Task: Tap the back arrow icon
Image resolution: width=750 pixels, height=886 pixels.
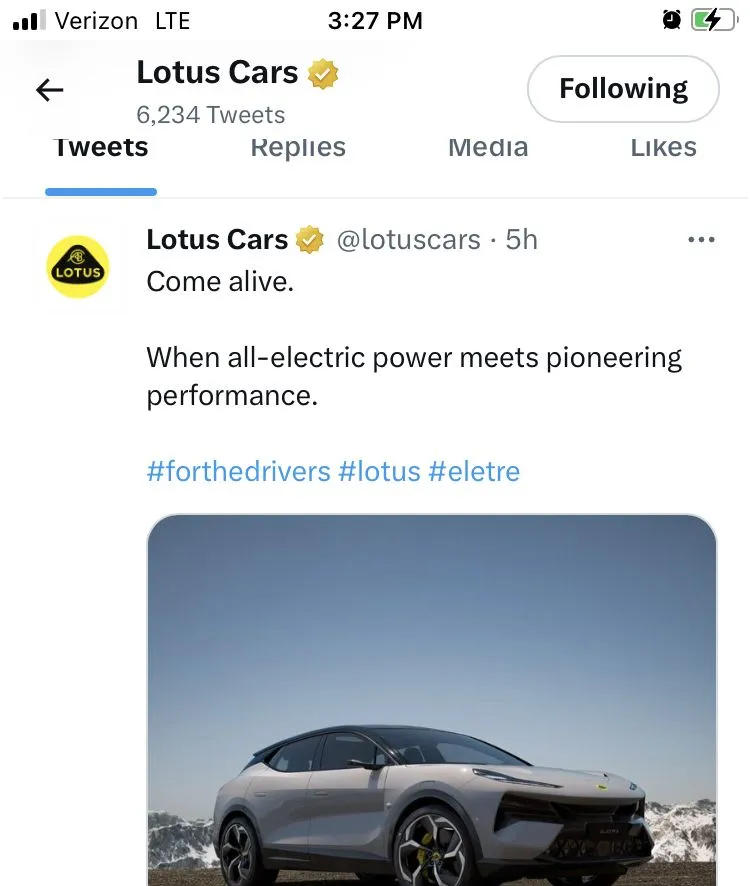Action: click(49, 91)
